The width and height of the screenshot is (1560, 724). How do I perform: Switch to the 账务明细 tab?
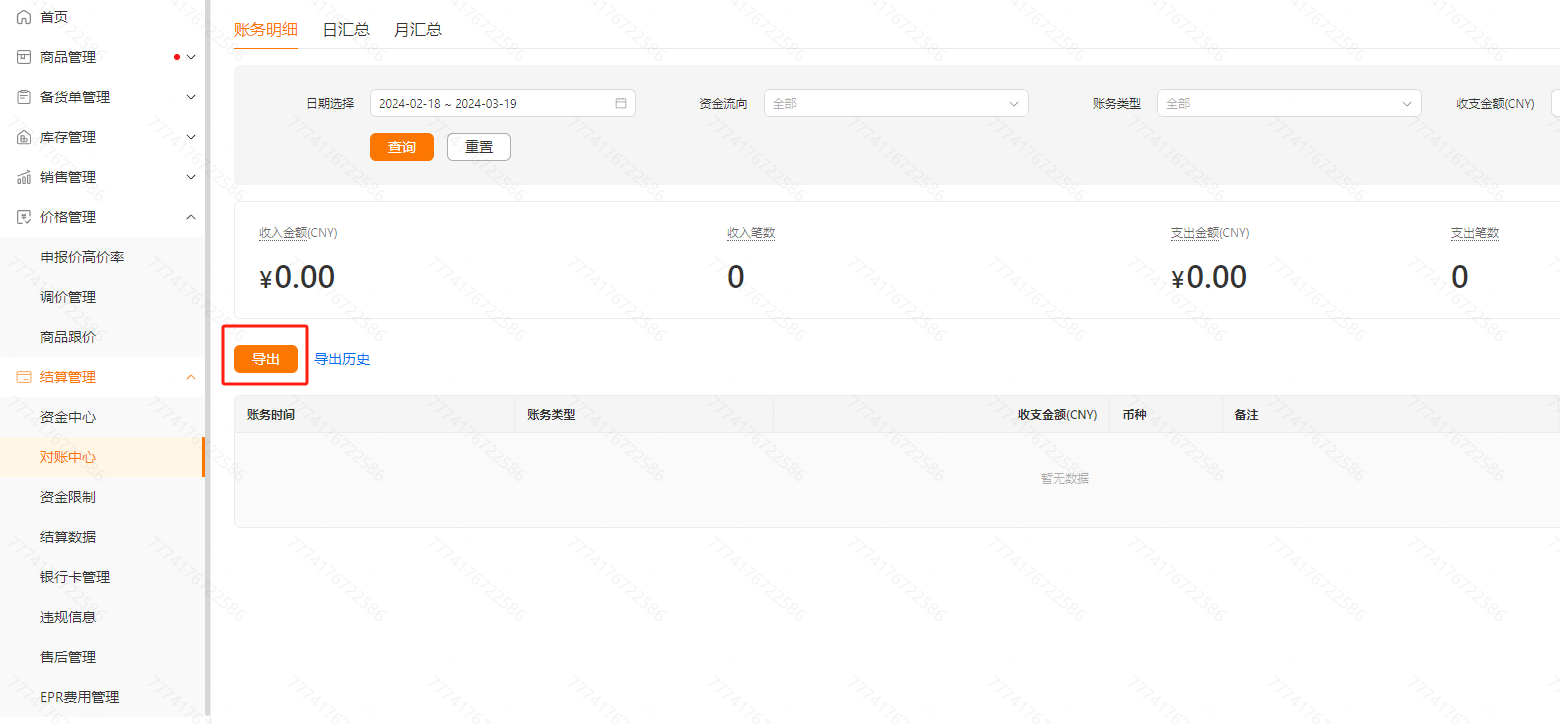tap(266, 29)
